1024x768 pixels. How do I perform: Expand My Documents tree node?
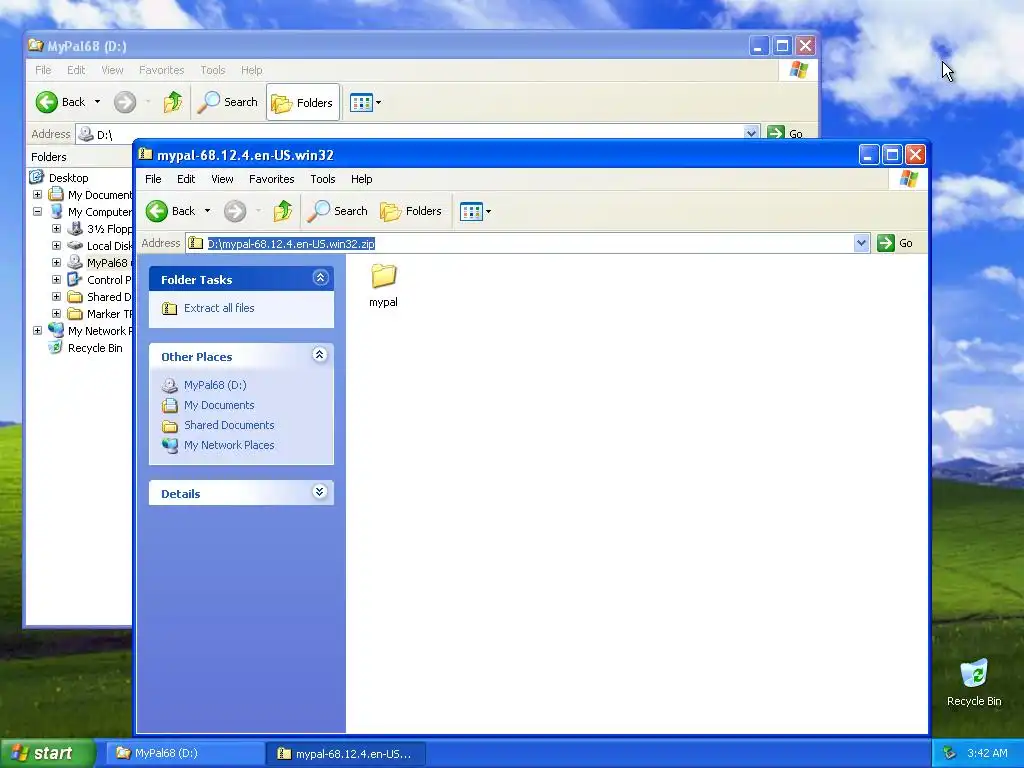[37, 195]
